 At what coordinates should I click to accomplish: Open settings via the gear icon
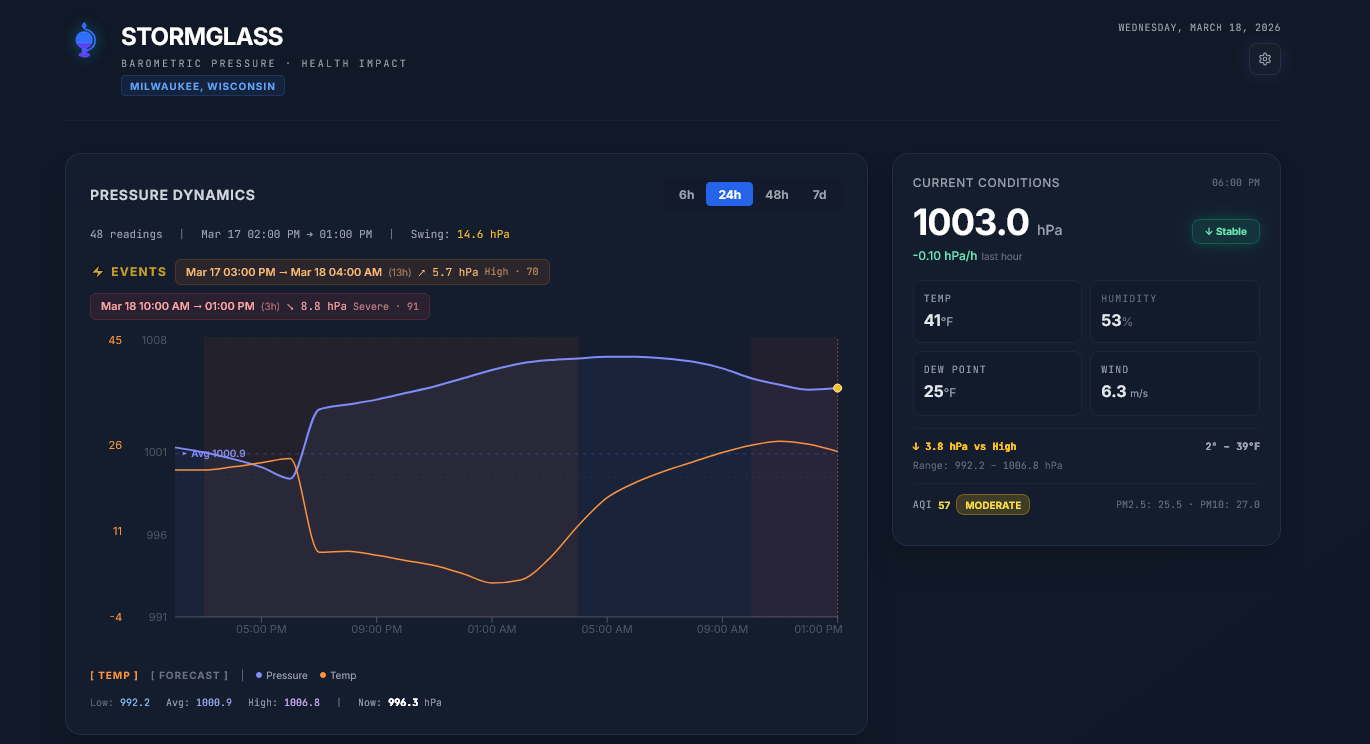(1264, 59)
